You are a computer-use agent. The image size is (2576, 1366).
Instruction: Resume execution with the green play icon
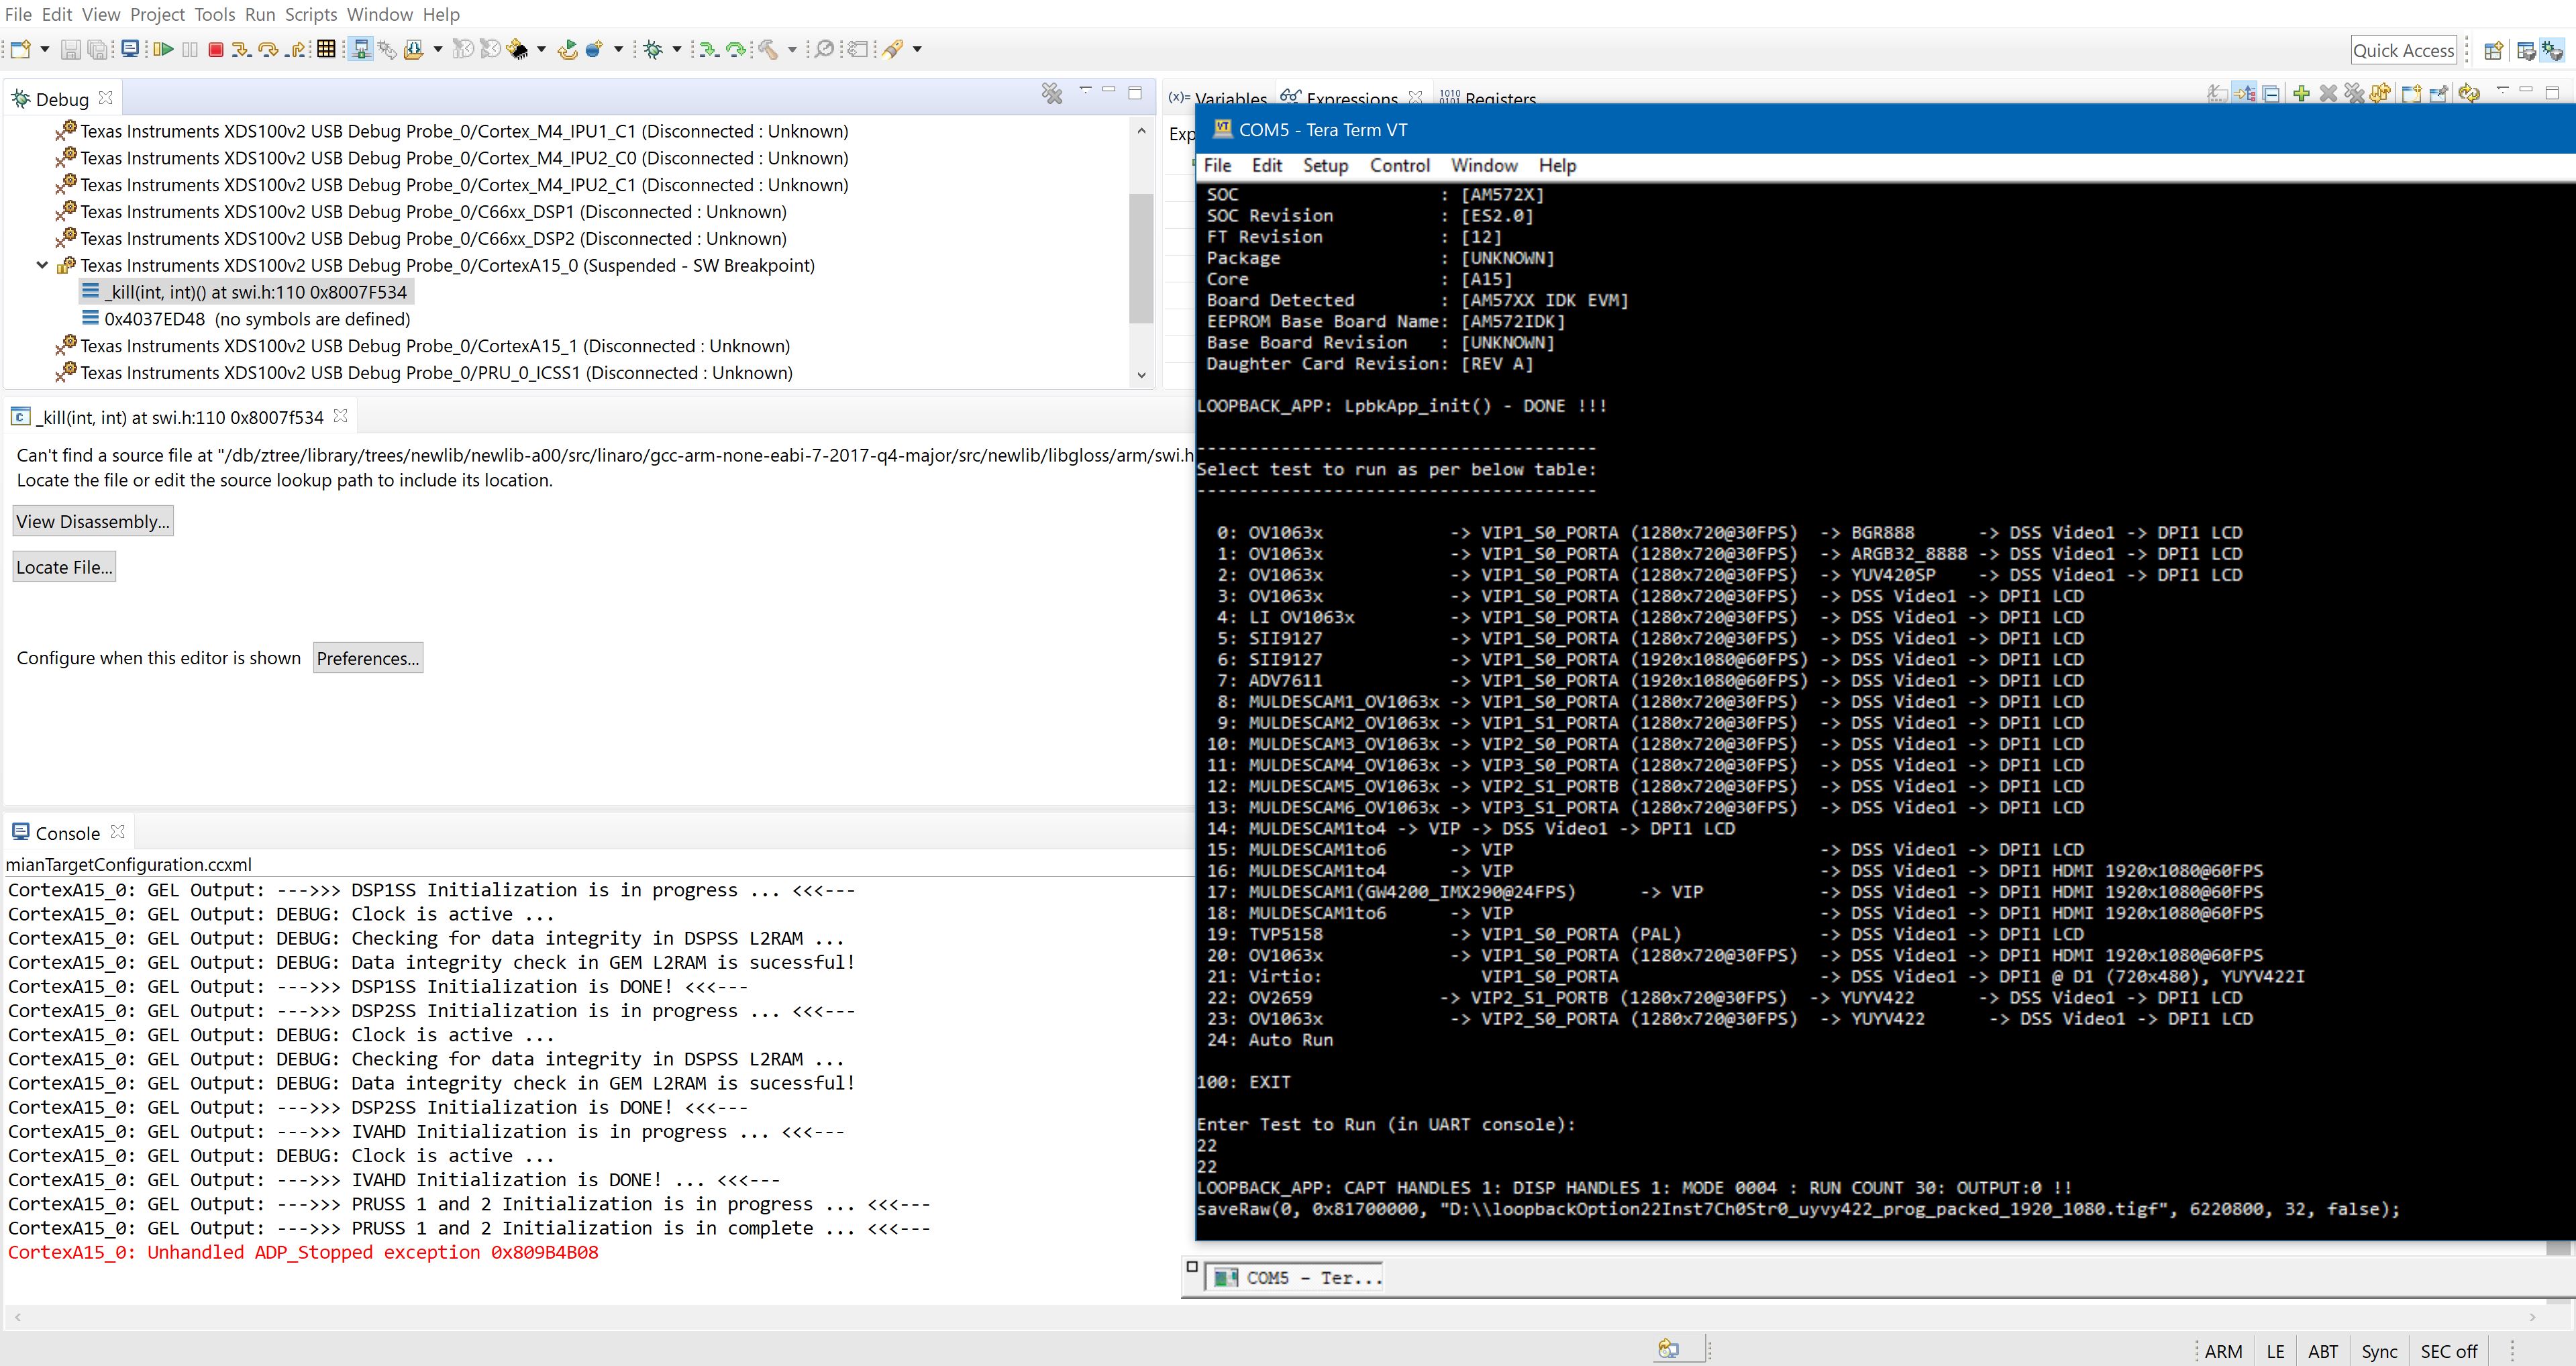tap(163, 49)
